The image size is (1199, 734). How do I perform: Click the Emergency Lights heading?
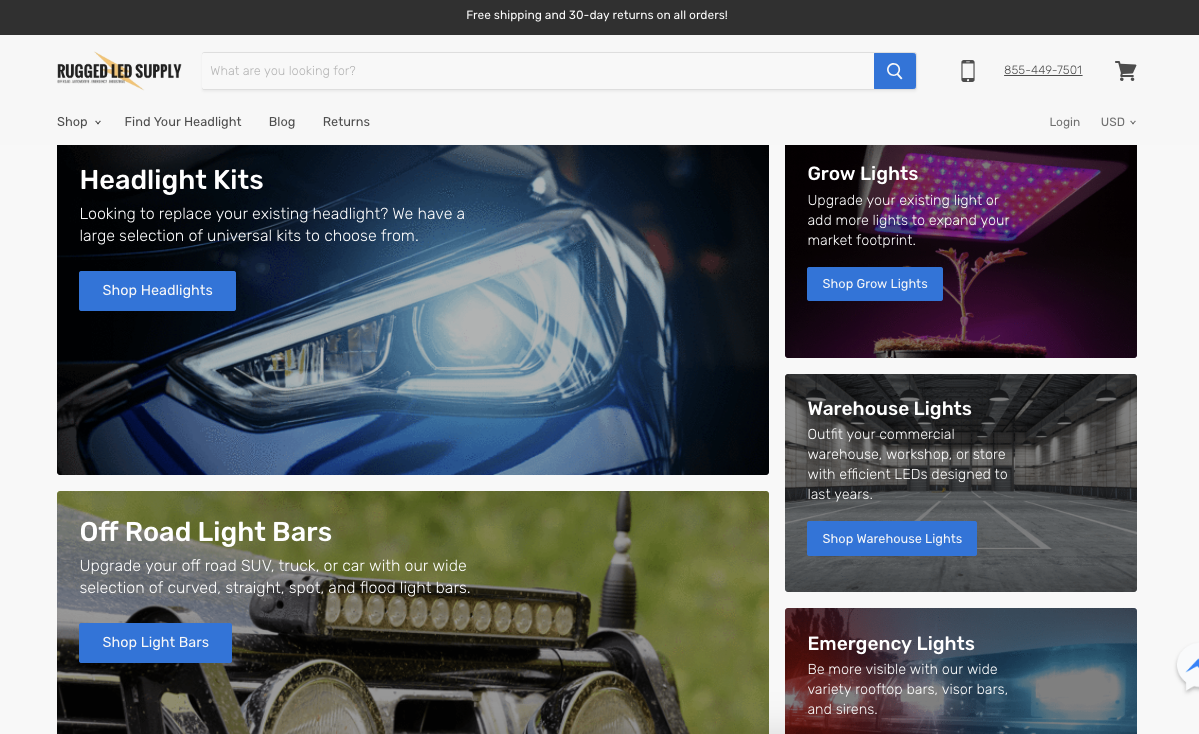click(x=891, y=644)
